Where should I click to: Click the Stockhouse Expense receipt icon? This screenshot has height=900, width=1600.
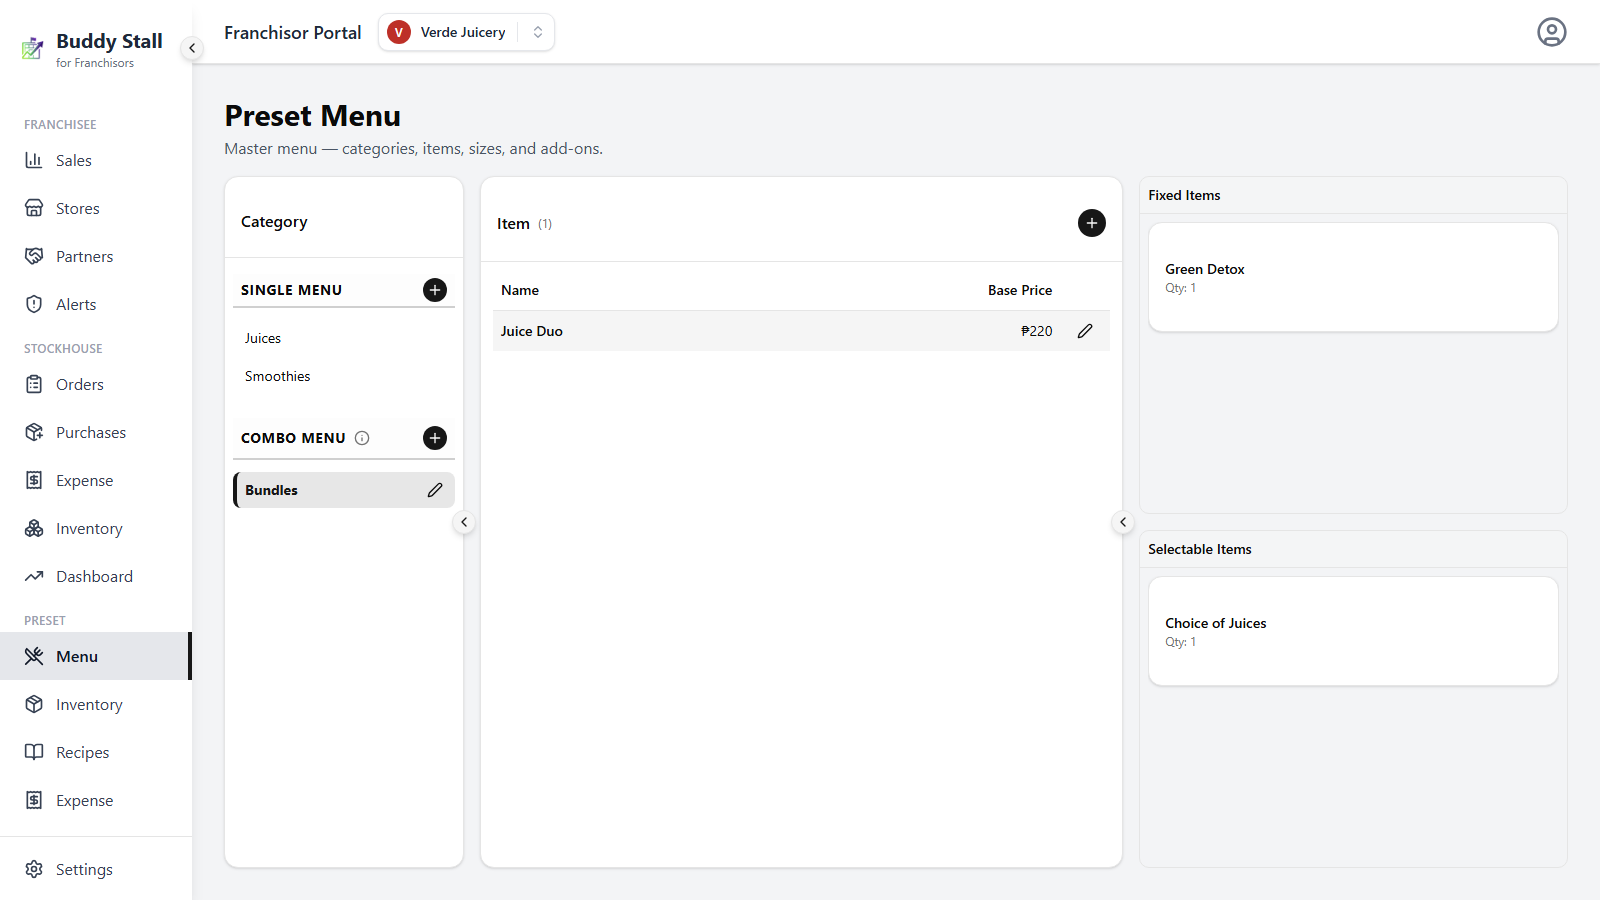(34, 480)
